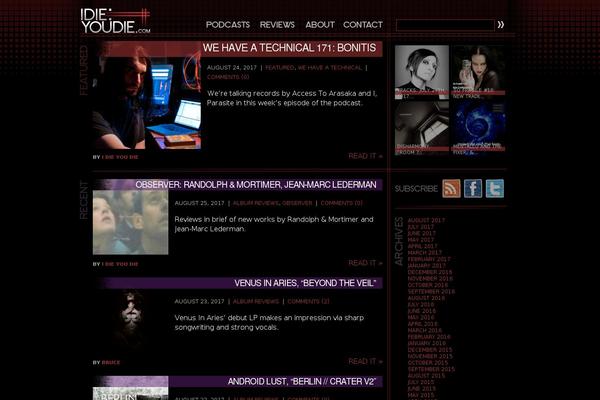The image size is (600, 400).
Task: Open the Observer: Randolph & Mortimer post title
Action: [256, 185]
